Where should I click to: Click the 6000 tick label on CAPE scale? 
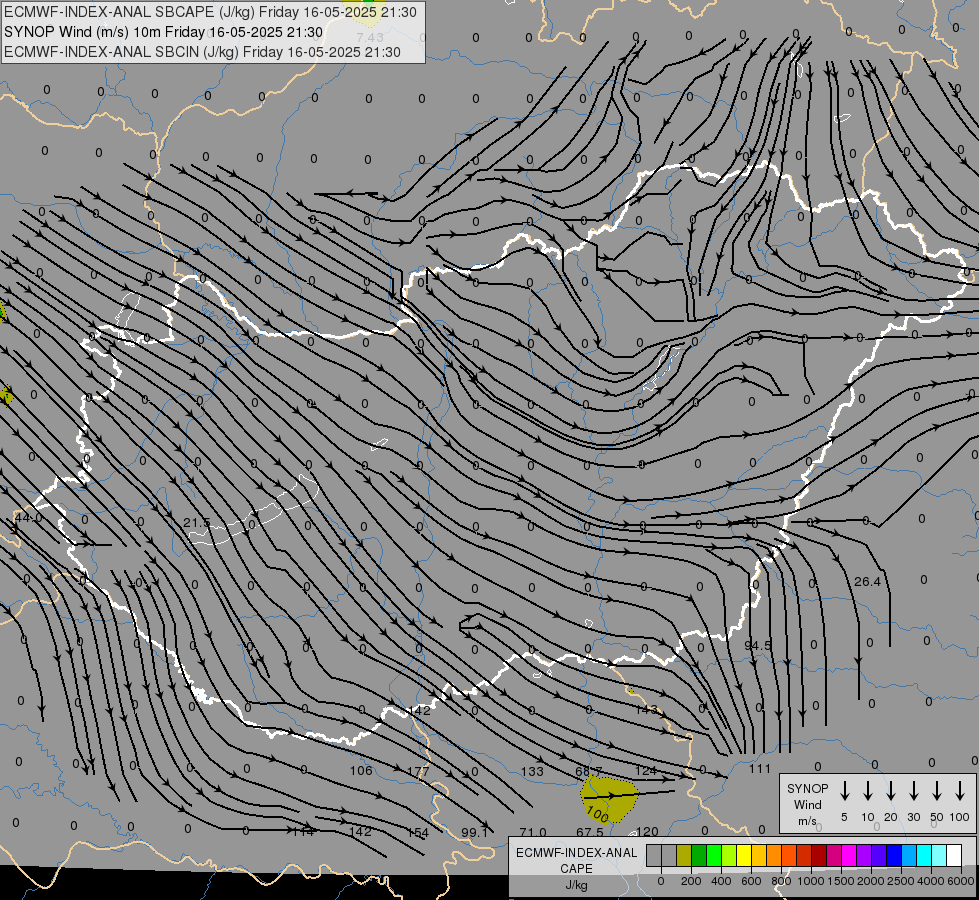pyautogui.click(x=961, y=881)
